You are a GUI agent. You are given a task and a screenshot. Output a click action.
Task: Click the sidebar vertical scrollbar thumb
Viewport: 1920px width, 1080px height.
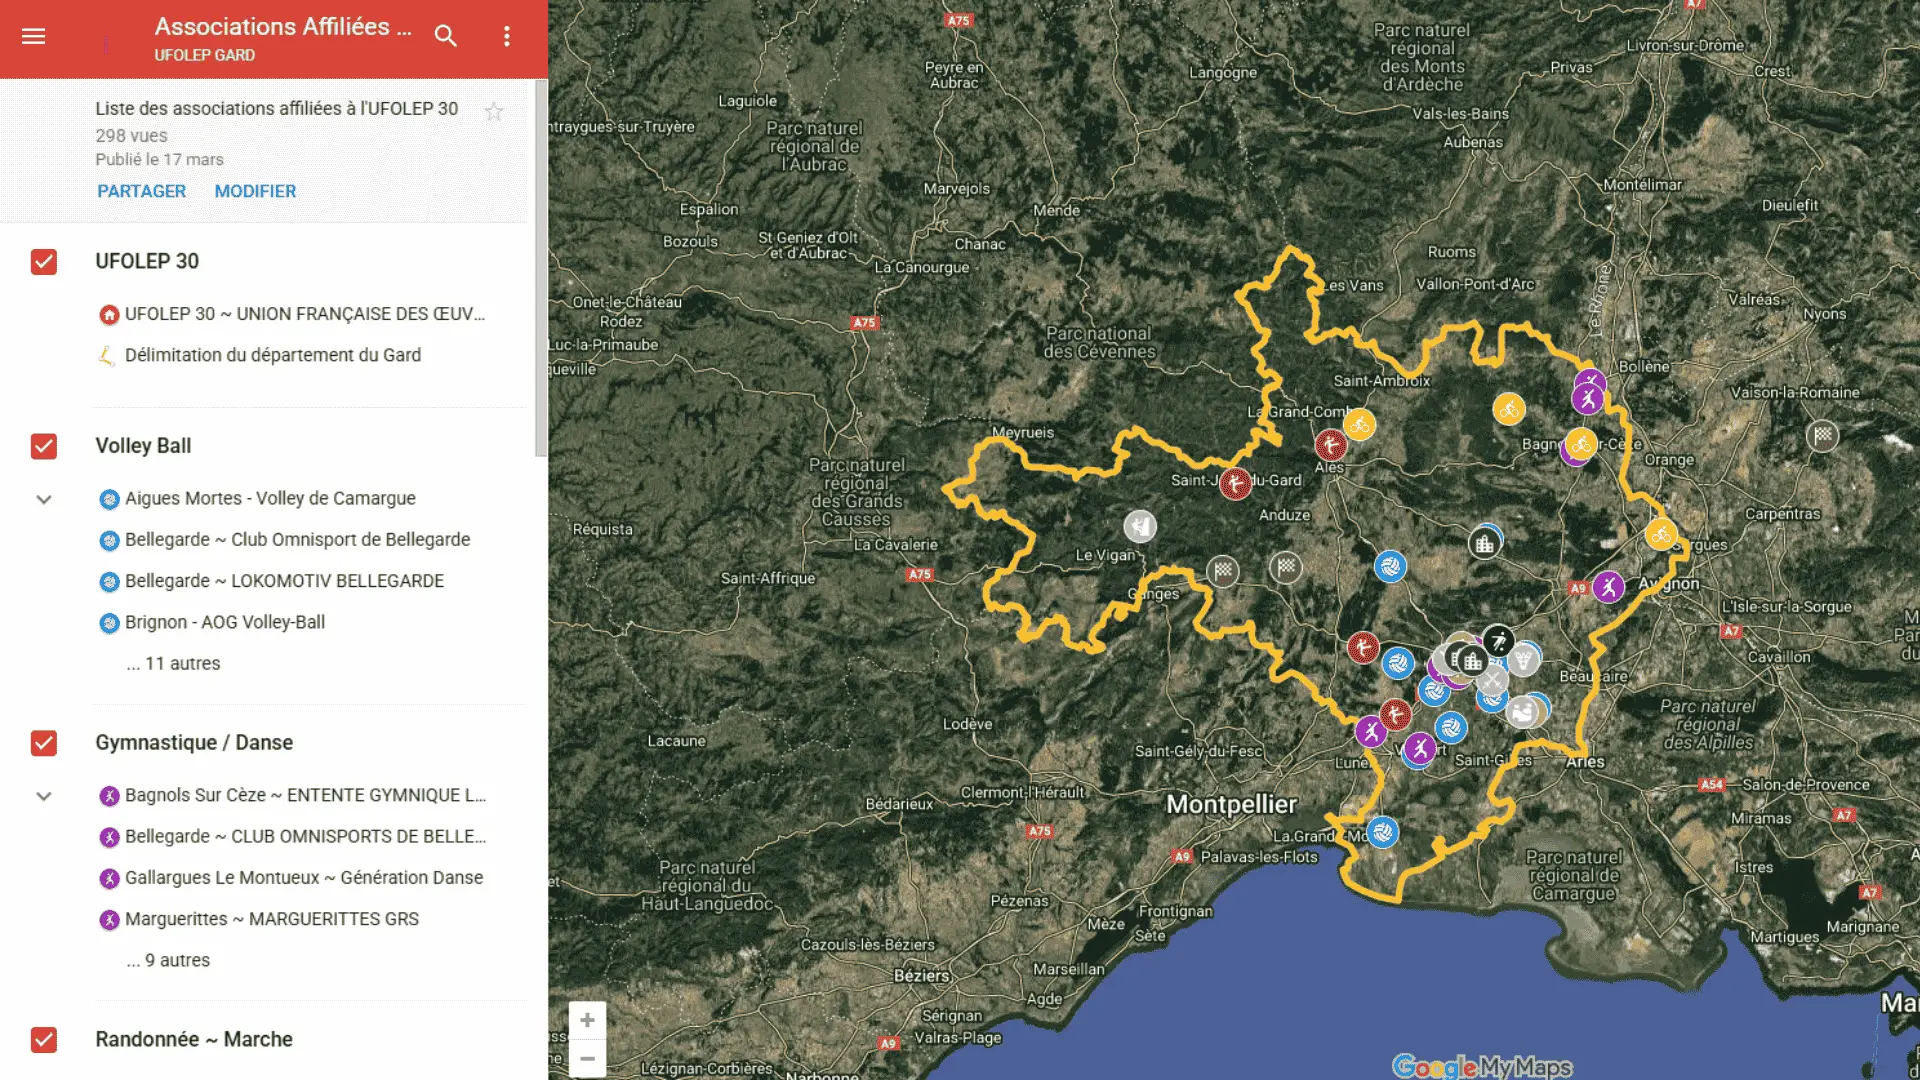point(541,268)
